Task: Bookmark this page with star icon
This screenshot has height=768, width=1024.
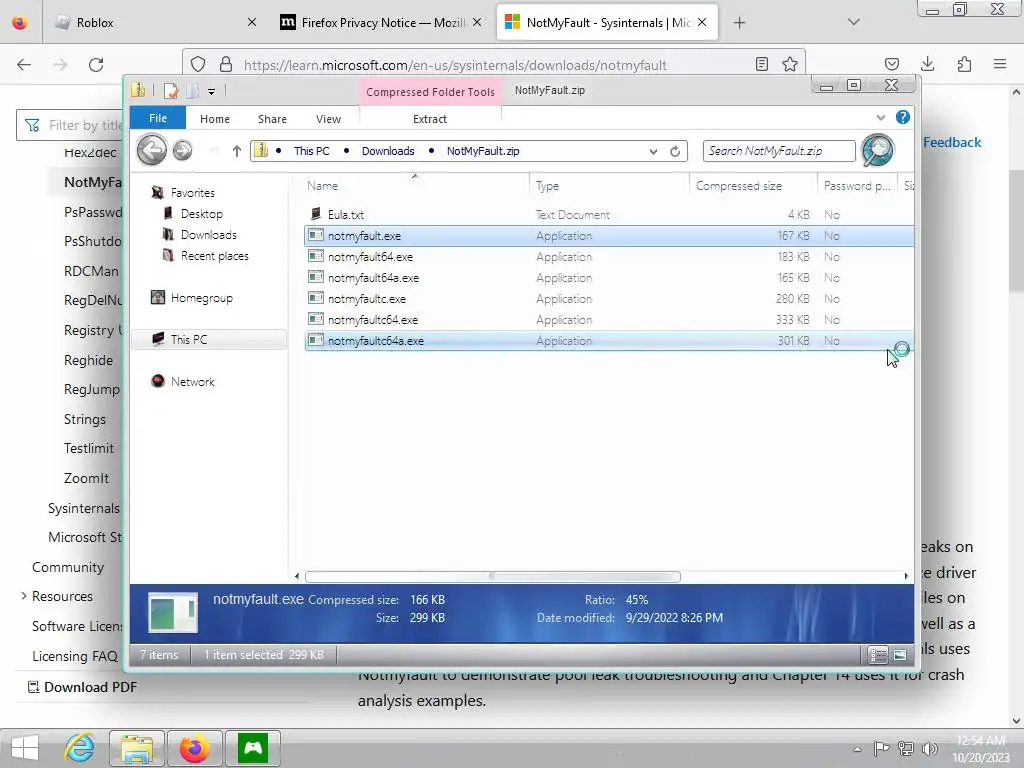Action: coord(790,64)
